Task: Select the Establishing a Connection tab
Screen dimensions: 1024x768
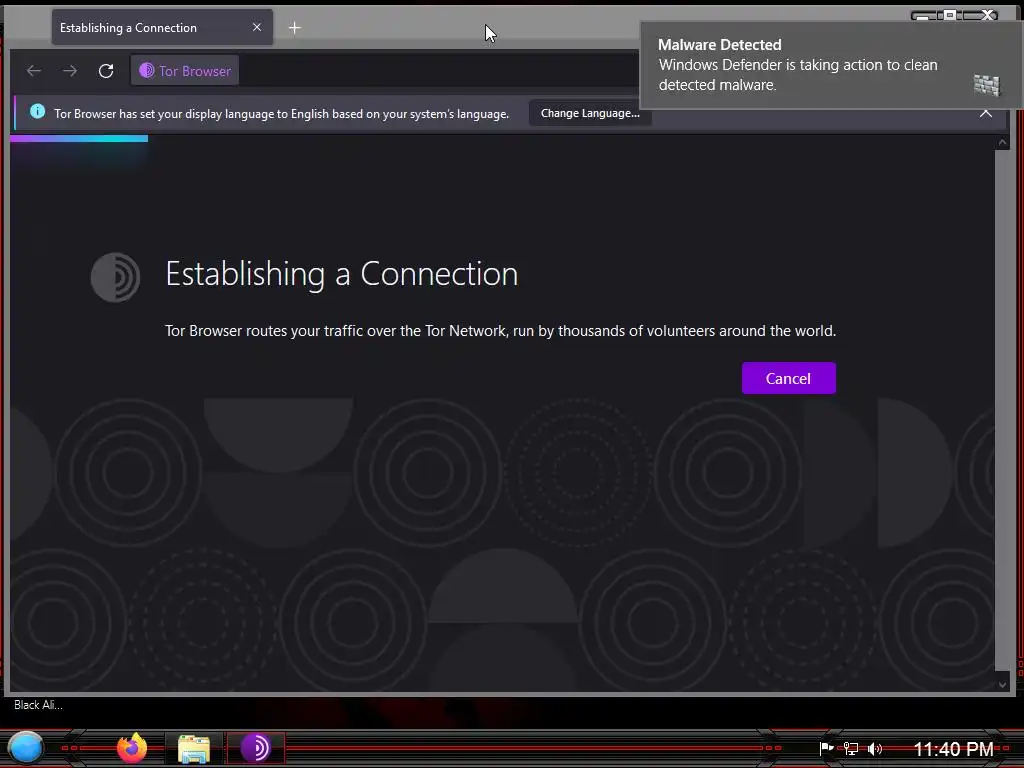Action: [162, 27]
